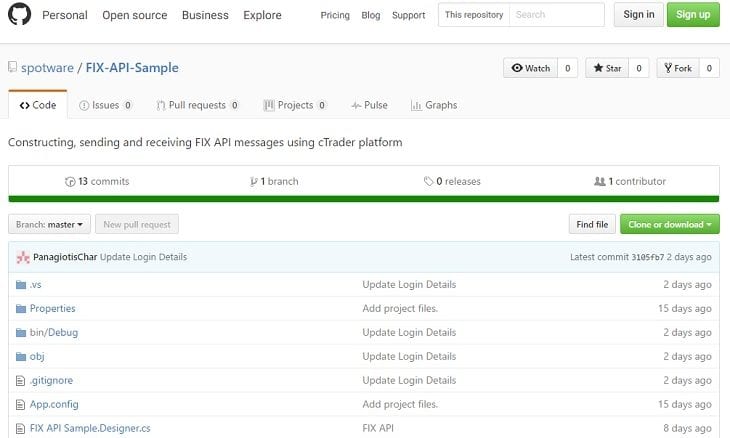Click the Find file button
The image size is (730, 438).
[592, 224]
